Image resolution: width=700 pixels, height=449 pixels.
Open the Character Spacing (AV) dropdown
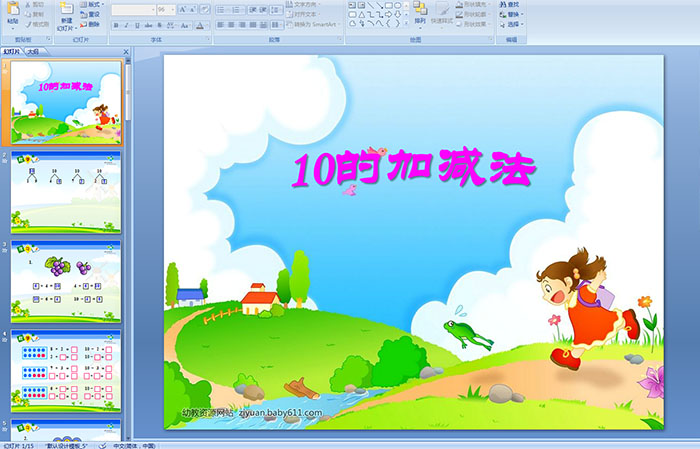(x=171, y=25)
